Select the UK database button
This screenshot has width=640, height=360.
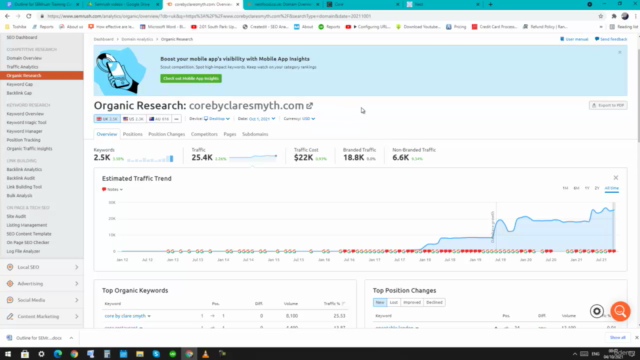[107, 119]
